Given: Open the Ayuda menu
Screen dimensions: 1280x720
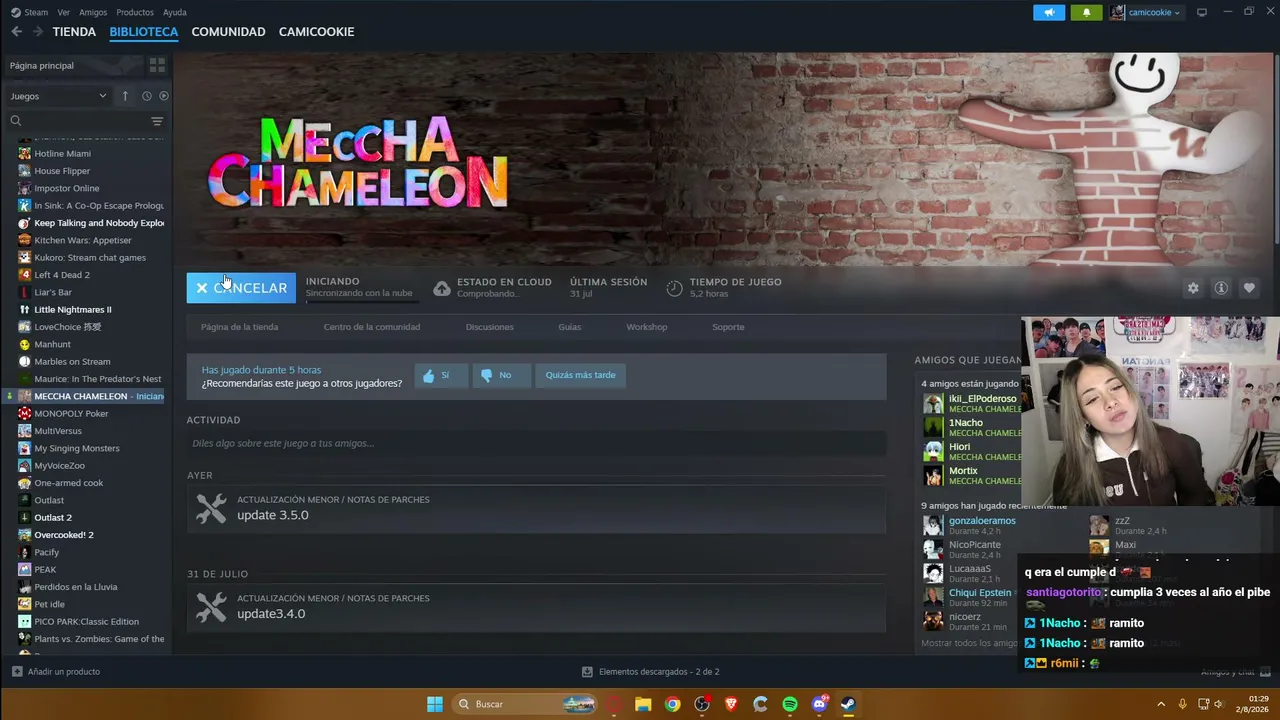Looking at the screenshot, I should point(175,12).
